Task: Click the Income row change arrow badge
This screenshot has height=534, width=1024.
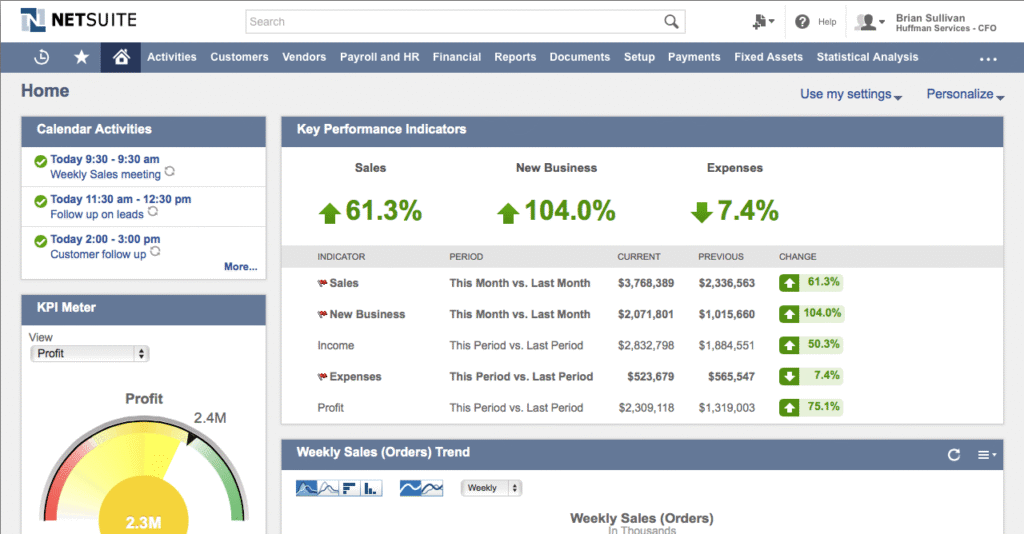Action: pos(789,345)
